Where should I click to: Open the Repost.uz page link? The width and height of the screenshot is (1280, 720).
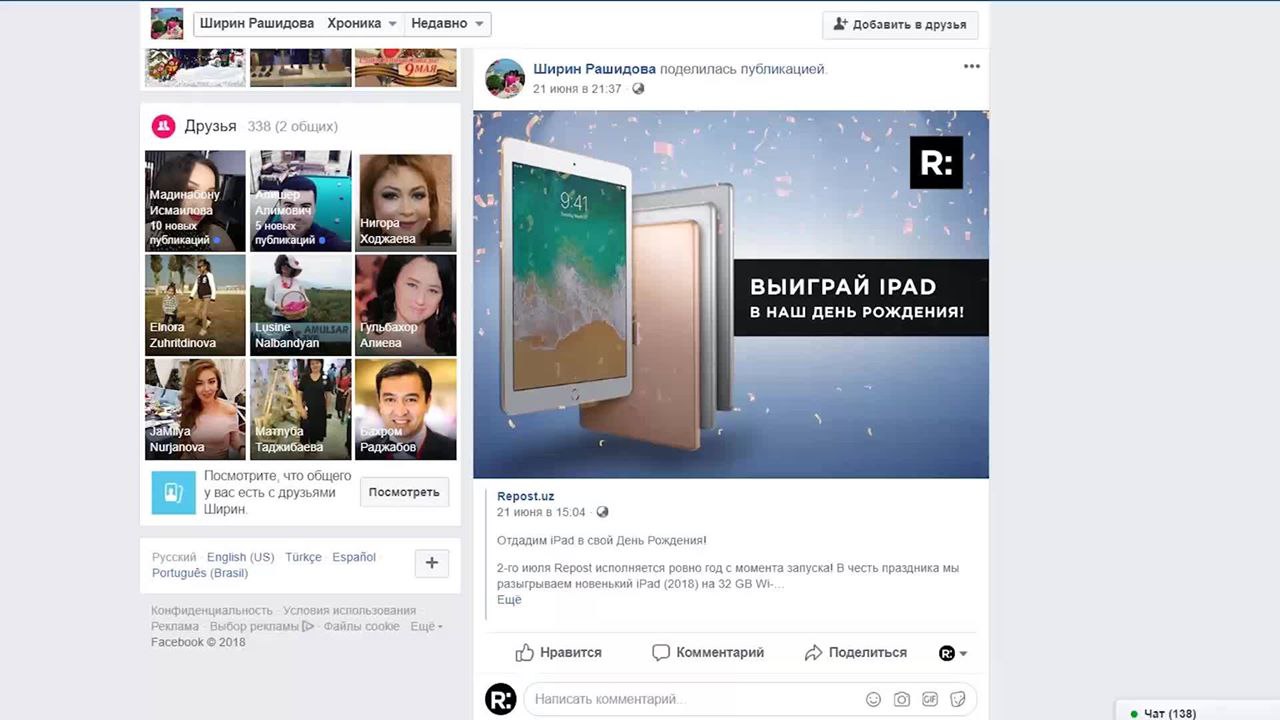pyautogui.click(x=525, y=496)
